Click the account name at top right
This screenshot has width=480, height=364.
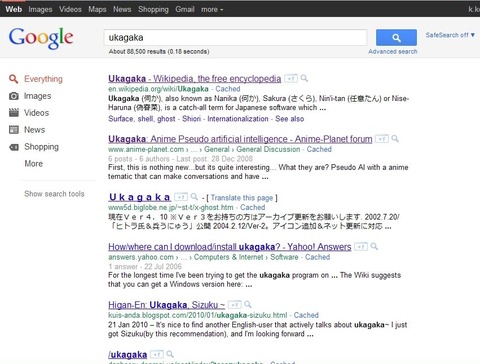pos(474,9)
